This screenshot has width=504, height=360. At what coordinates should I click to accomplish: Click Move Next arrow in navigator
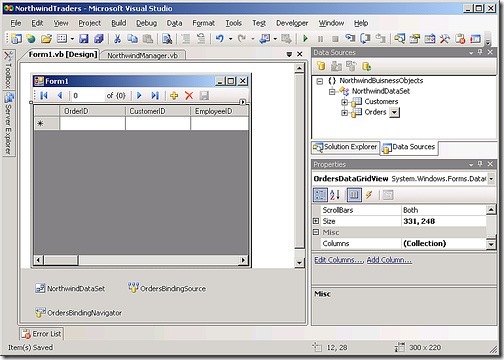click(x=139, y=96)
